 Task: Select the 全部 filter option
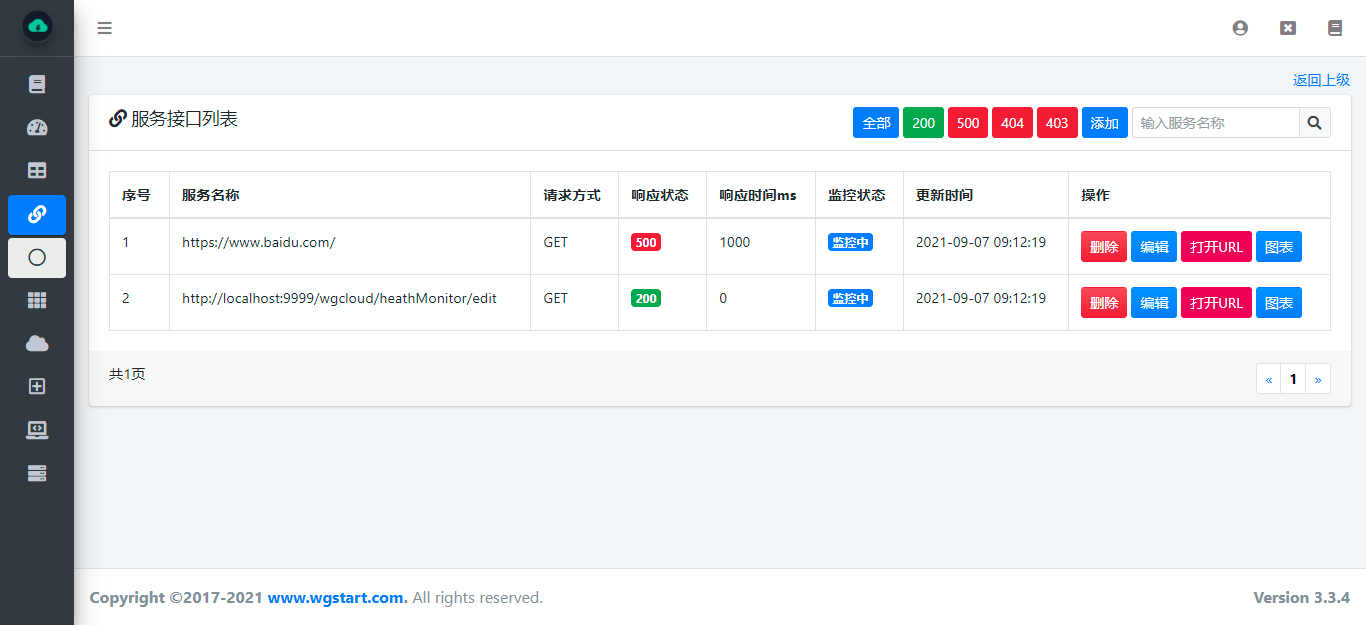pos(875,122)
